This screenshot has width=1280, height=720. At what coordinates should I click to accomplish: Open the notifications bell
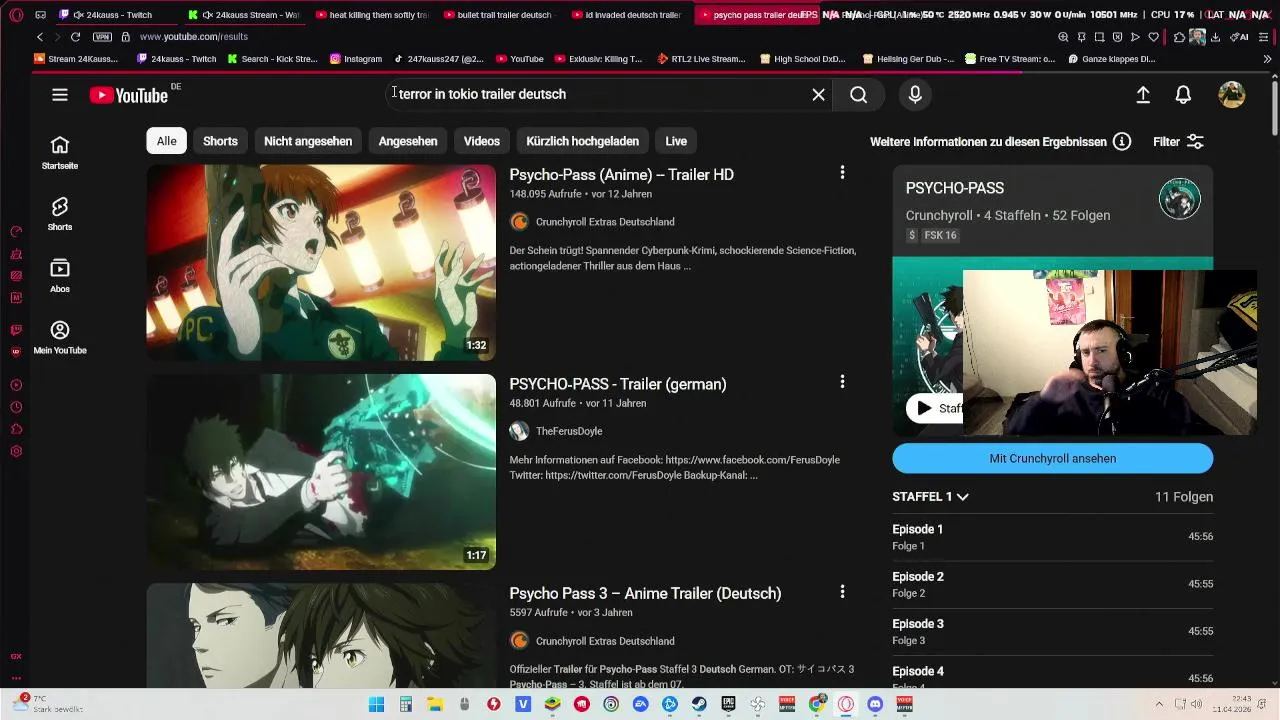tap(1183, 94)
